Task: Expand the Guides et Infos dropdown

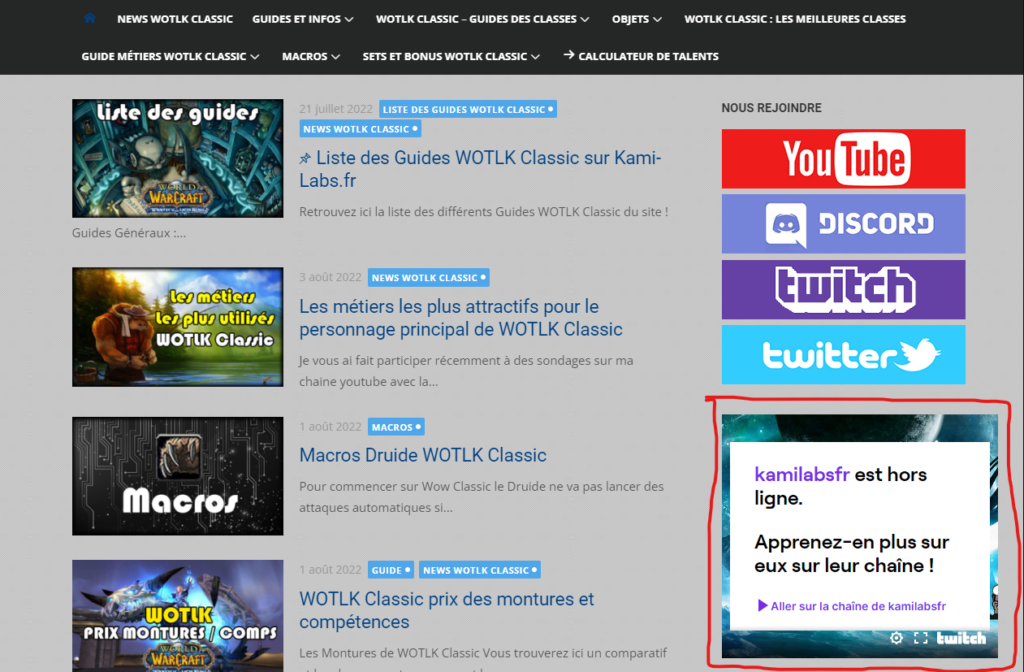Action: pyautogui.click(x=303, y=19)
